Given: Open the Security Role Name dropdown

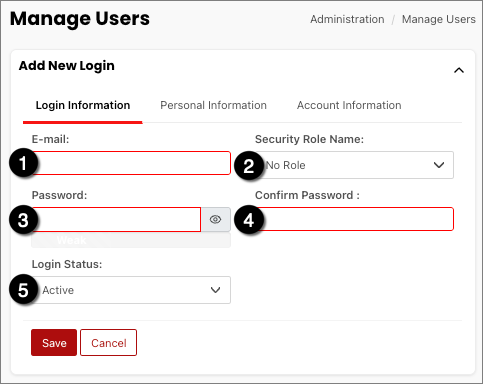Looking at the screenshot, I should [x=354, y=165].
